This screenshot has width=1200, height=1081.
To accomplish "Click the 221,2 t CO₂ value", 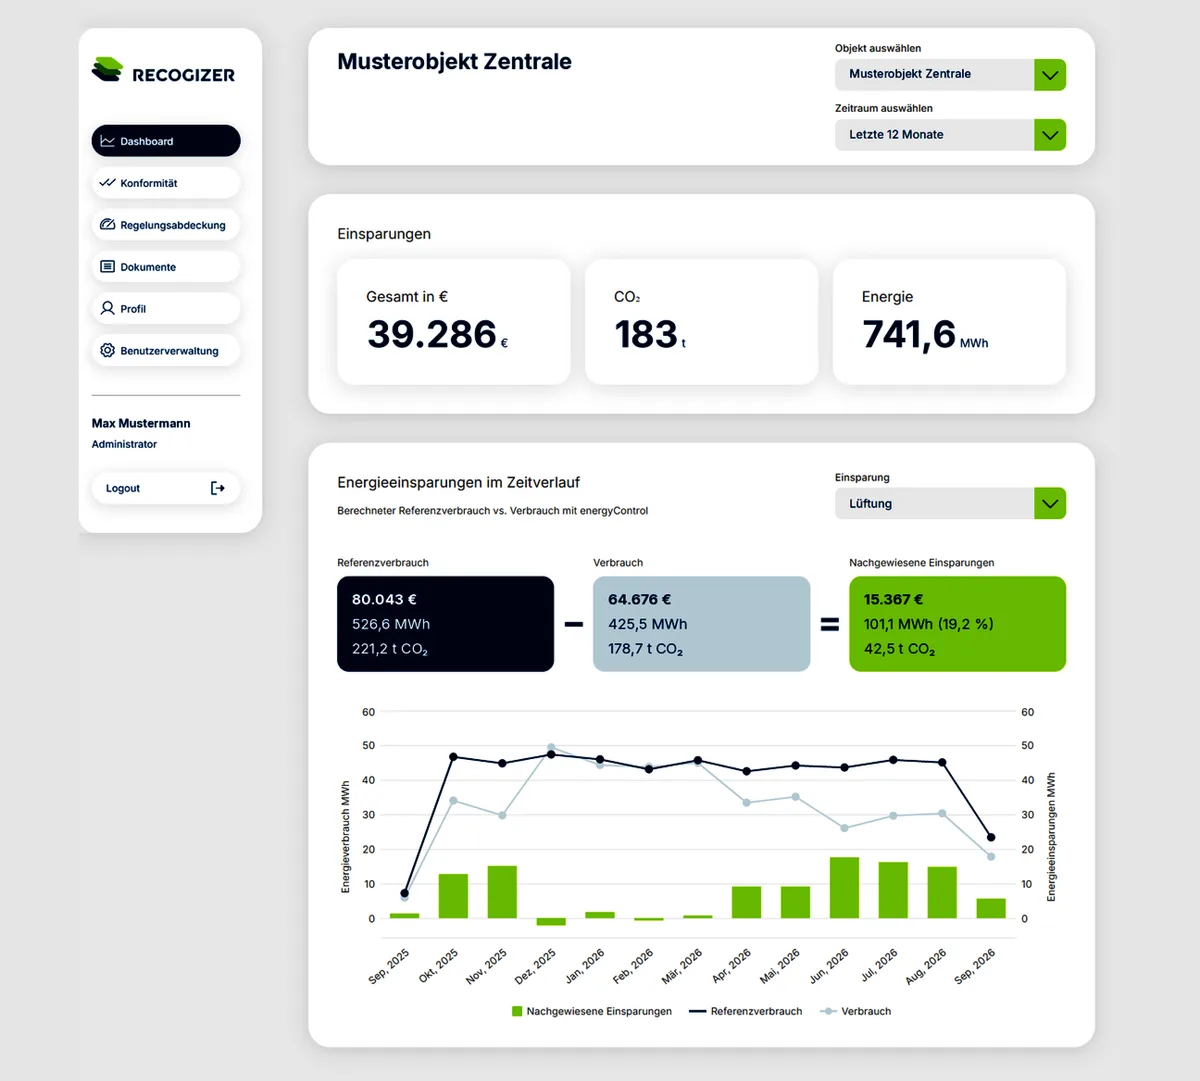I will tap(389, 649).
